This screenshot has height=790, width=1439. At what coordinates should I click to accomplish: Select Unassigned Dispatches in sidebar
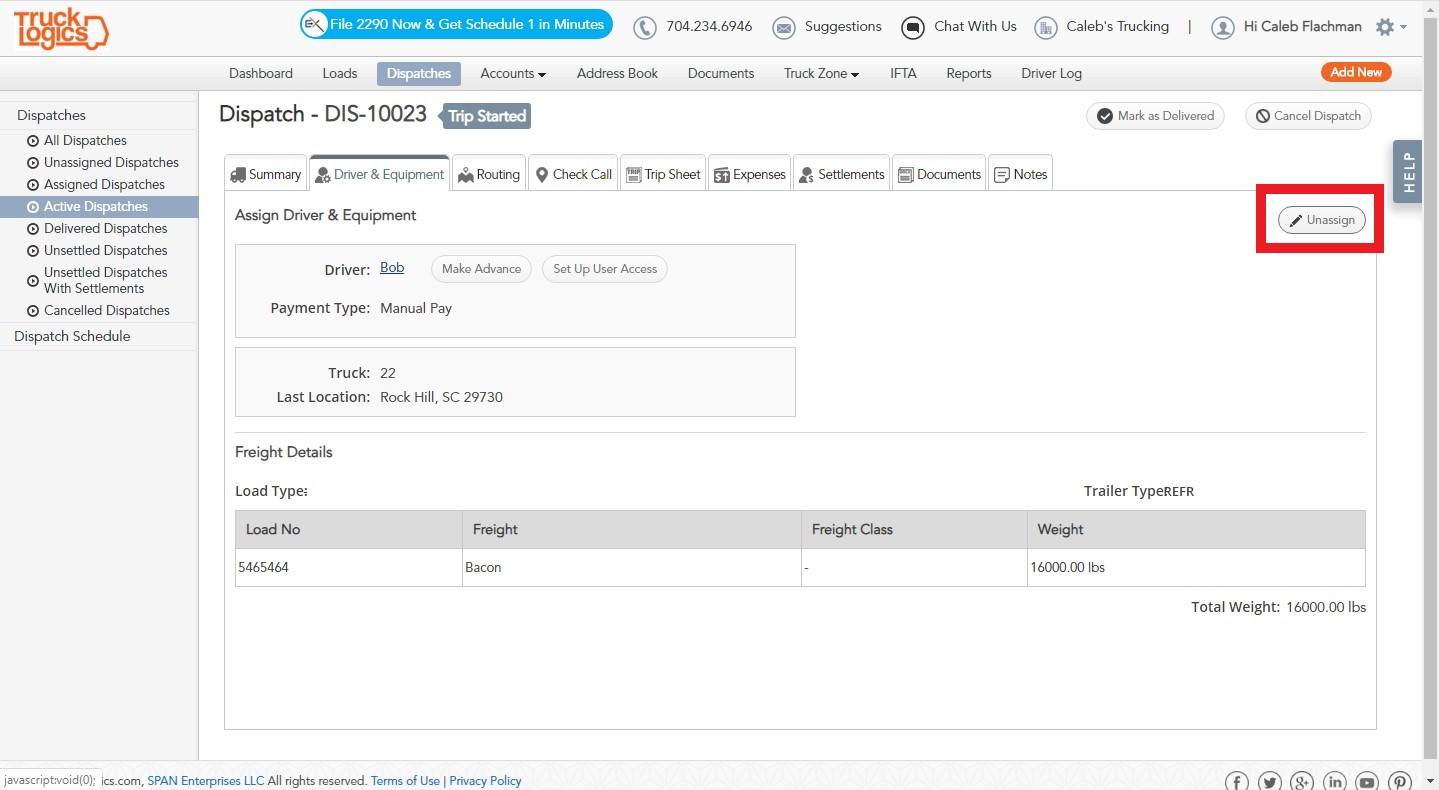(111, 162)
